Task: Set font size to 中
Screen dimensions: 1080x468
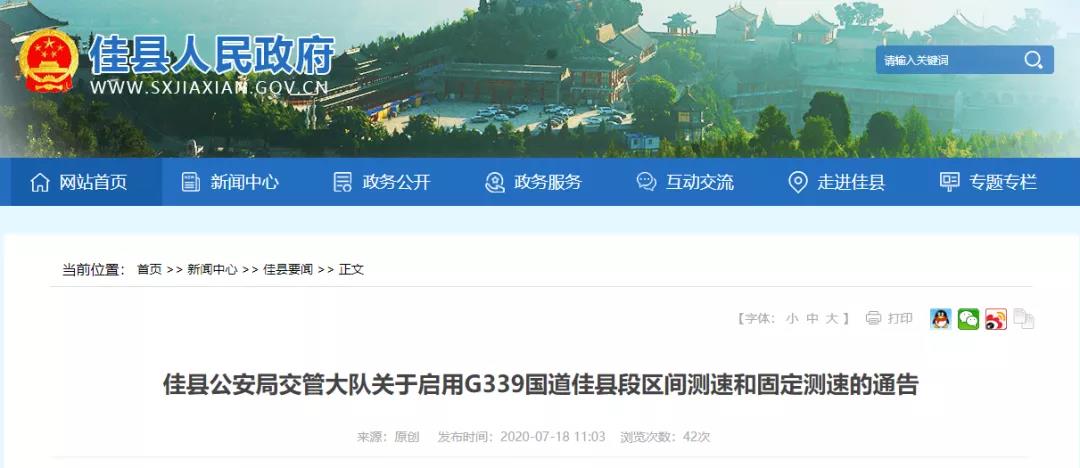Action: 812,318
